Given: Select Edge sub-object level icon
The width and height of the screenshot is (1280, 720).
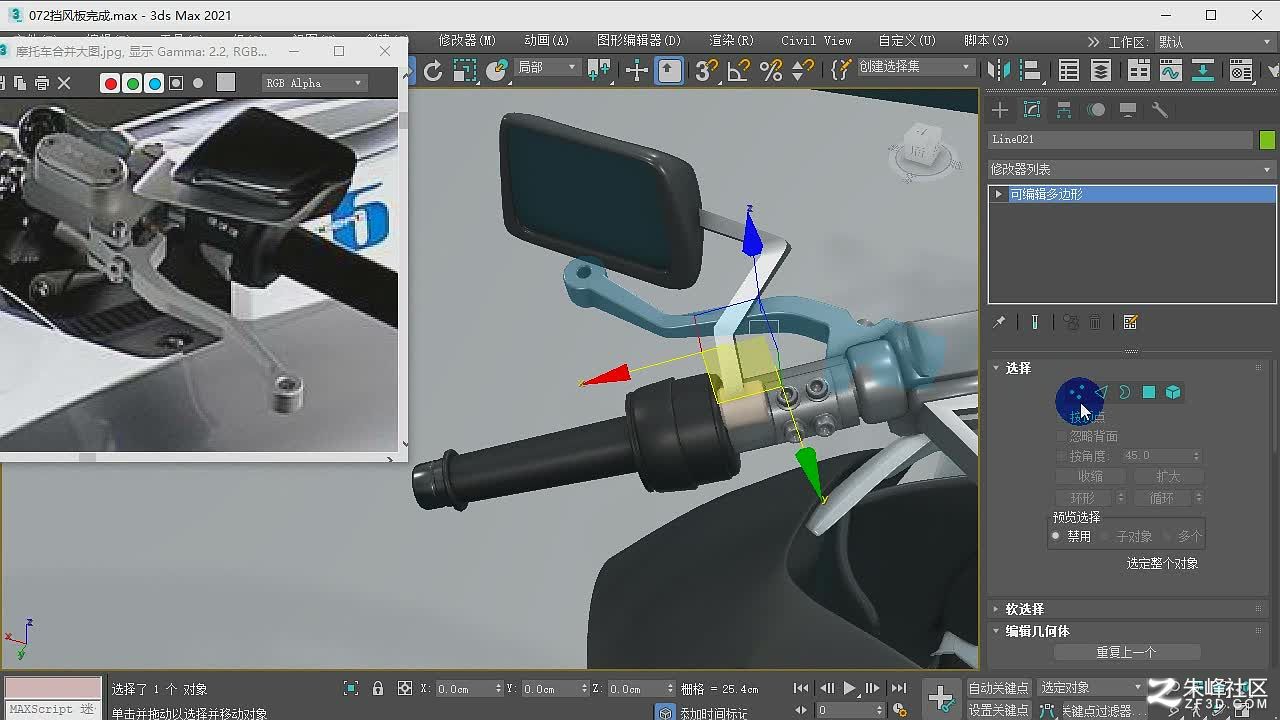Looking at the screenshot, I should 1101,392.
